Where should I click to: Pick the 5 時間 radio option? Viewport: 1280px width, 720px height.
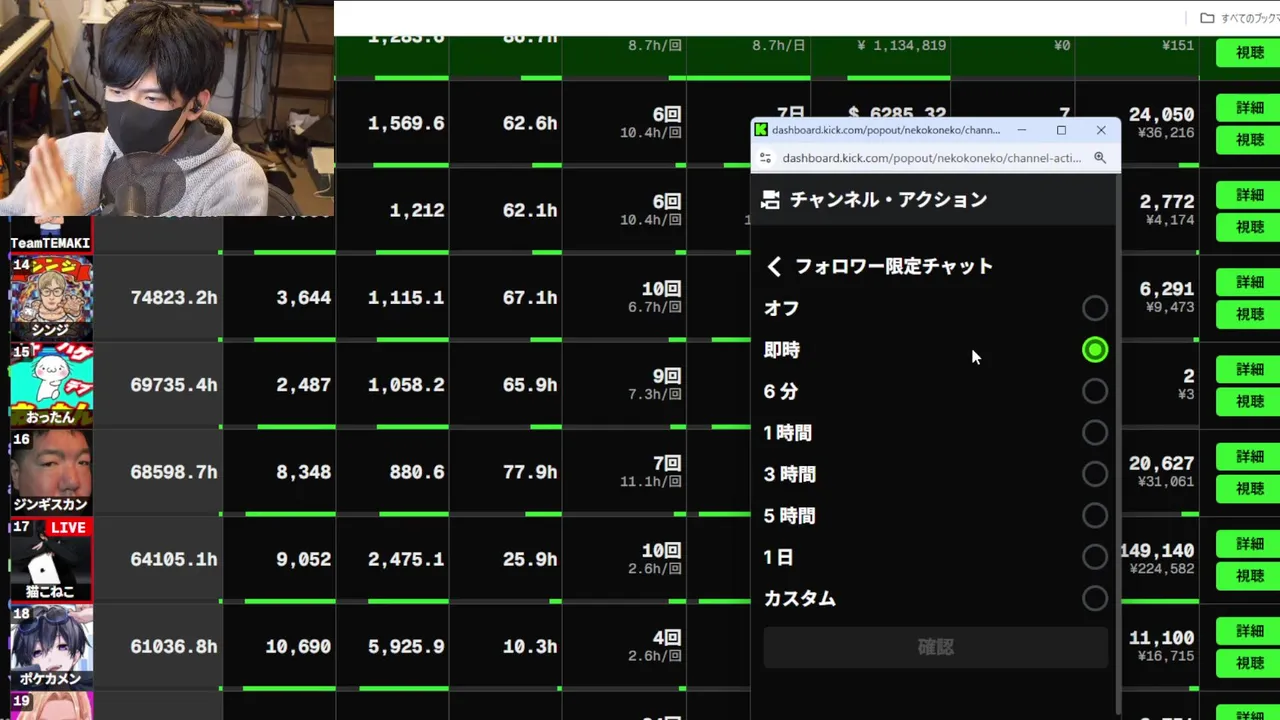click(x=1095, y=515)
